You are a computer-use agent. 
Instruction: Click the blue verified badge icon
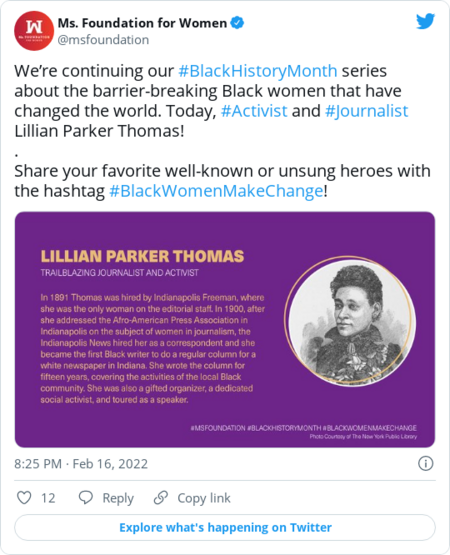237,23
